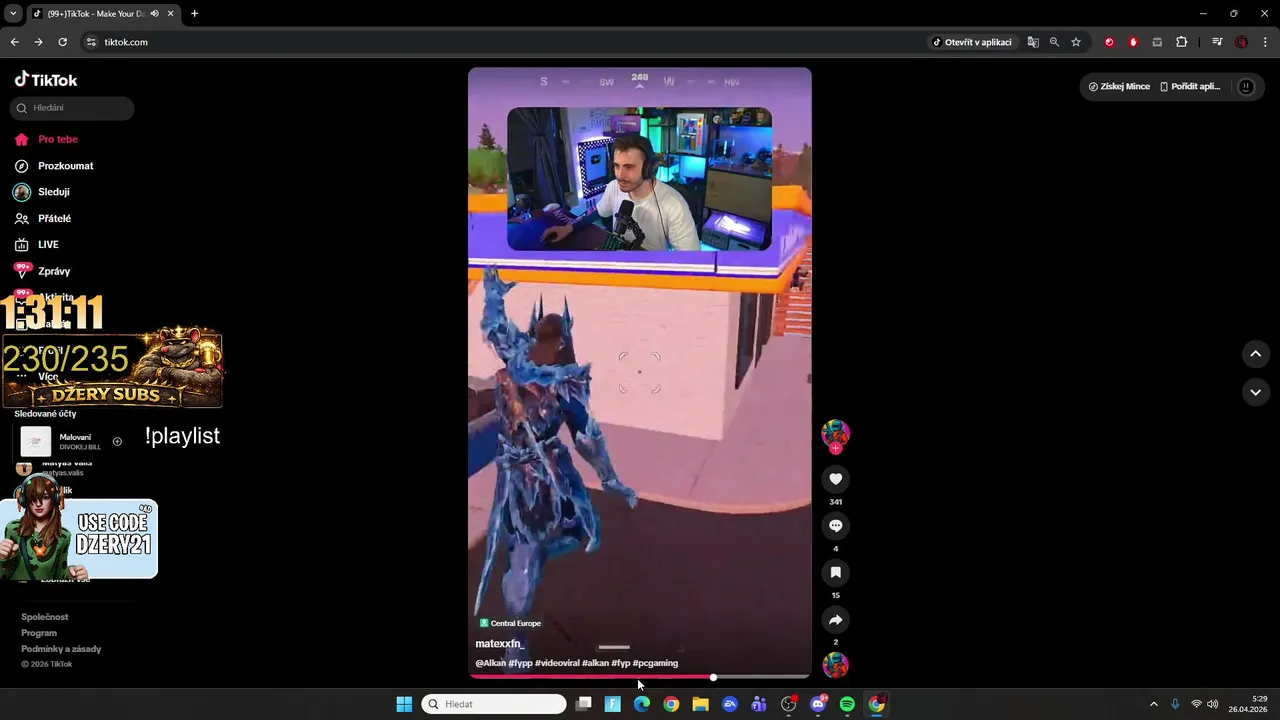This screenshot has height=720, width=1280.
Task: Open the volume speaker tray icon
Action: click(x=1213, y=704)
